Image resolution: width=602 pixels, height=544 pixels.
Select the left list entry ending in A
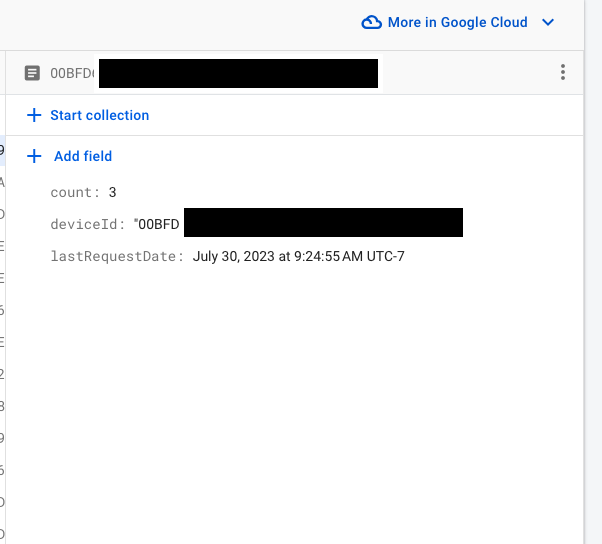[2, 182]
